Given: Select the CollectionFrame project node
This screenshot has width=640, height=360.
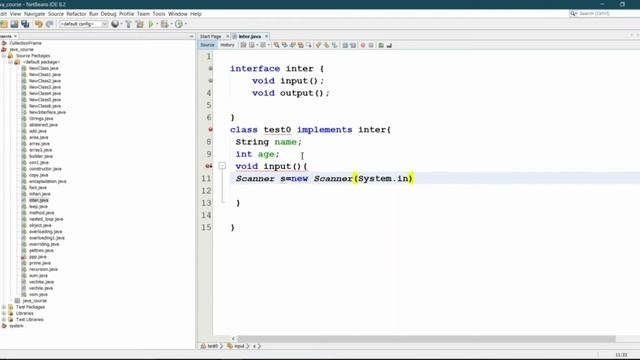Looking at the screenshot, I should [x=25, y=43].
